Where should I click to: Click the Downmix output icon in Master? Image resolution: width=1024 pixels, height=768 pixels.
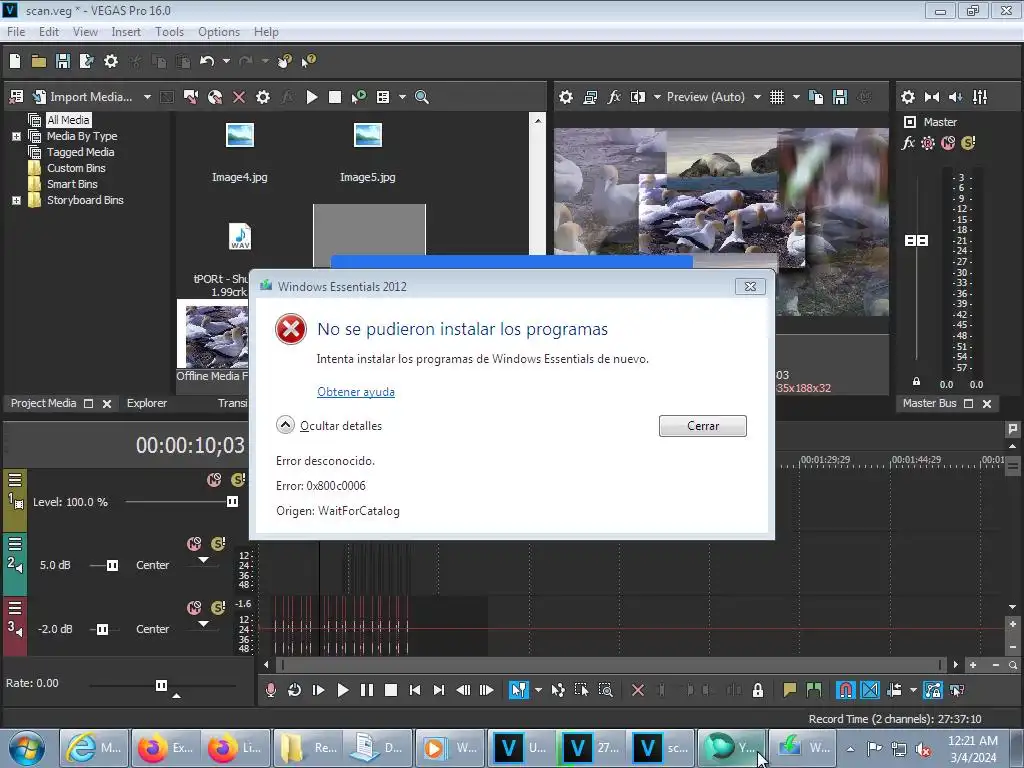(932, 97)
